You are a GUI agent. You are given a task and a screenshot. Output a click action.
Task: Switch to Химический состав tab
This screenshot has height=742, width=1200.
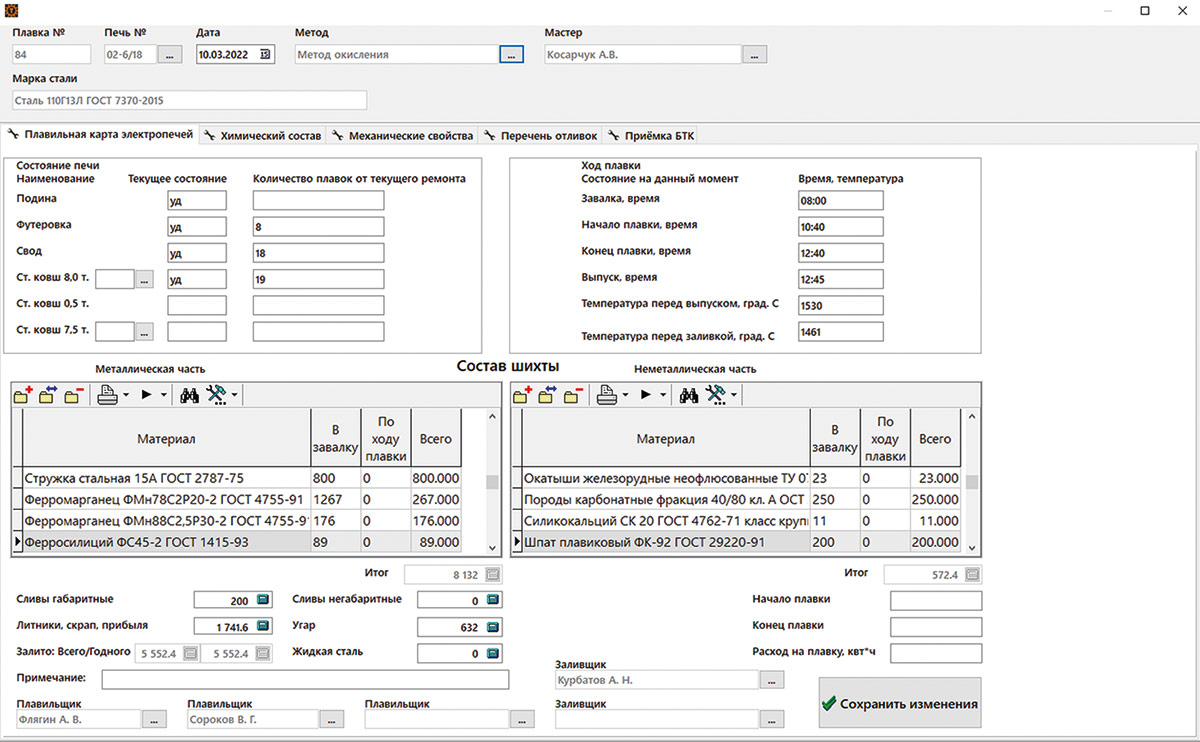pyautogui.click(x=263, y=135)
